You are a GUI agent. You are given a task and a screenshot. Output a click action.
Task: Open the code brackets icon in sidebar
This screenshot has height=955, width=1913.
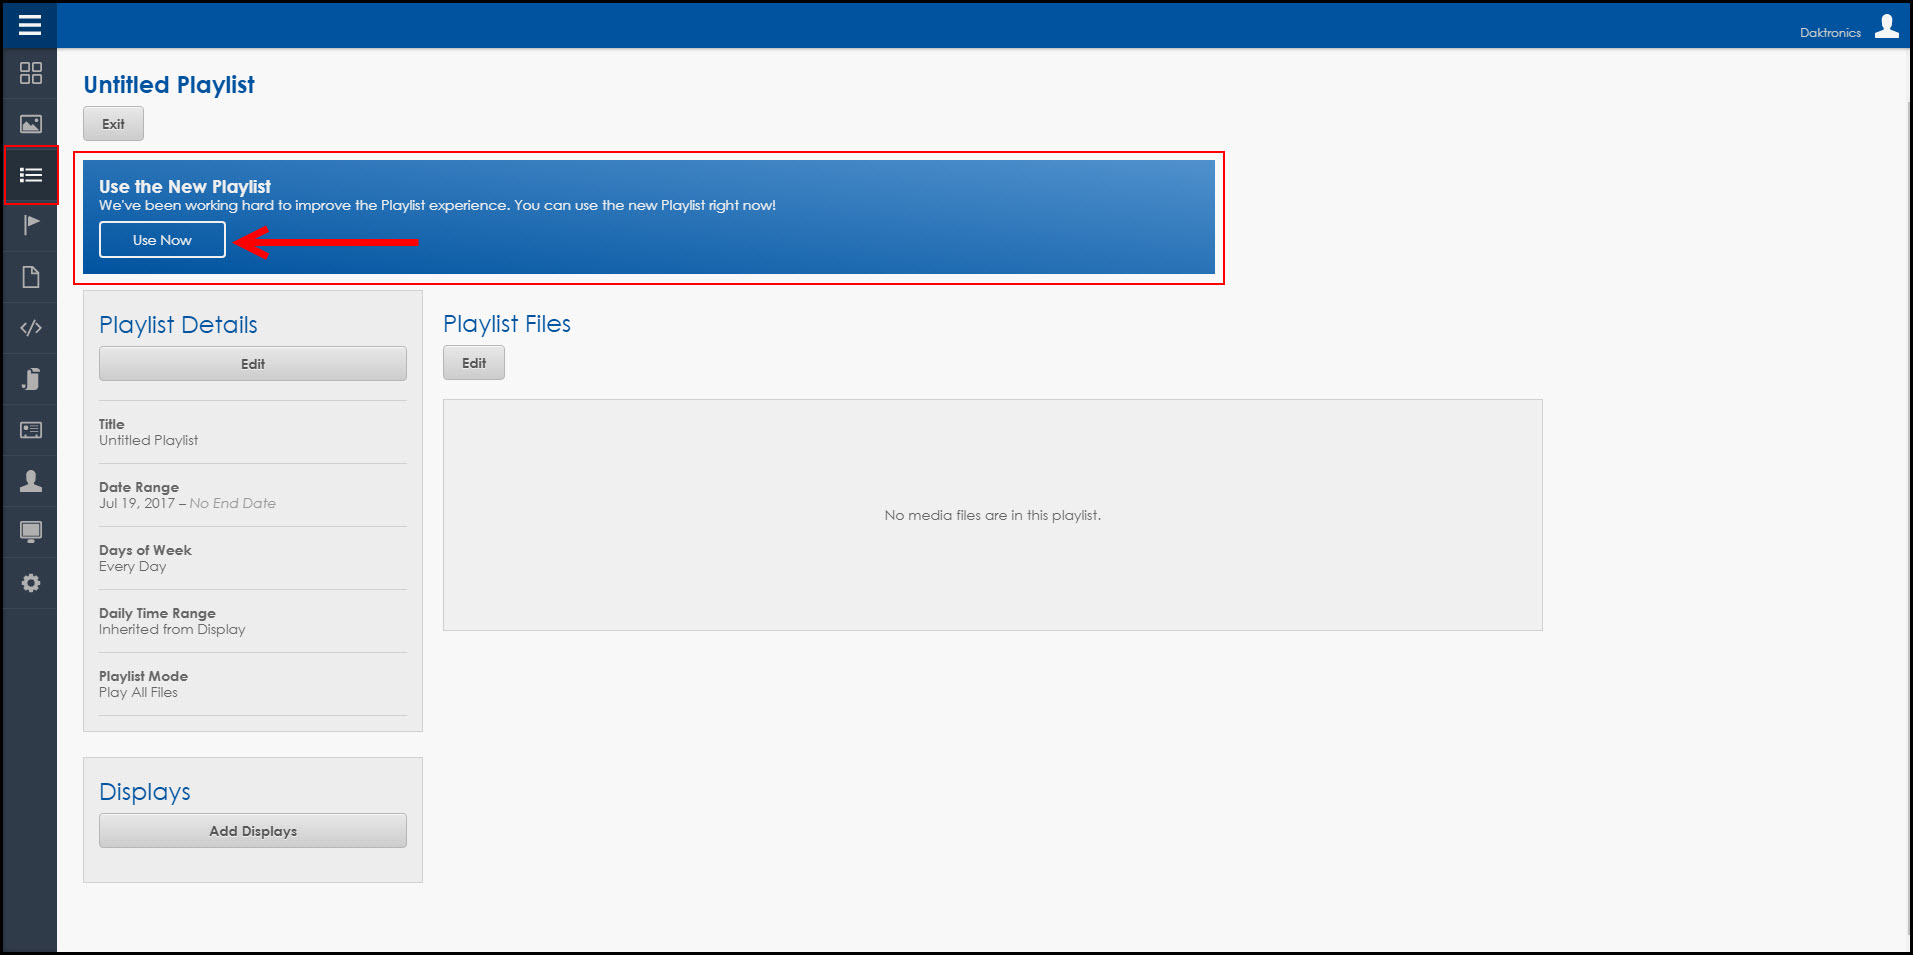click(x=31, y=328)
